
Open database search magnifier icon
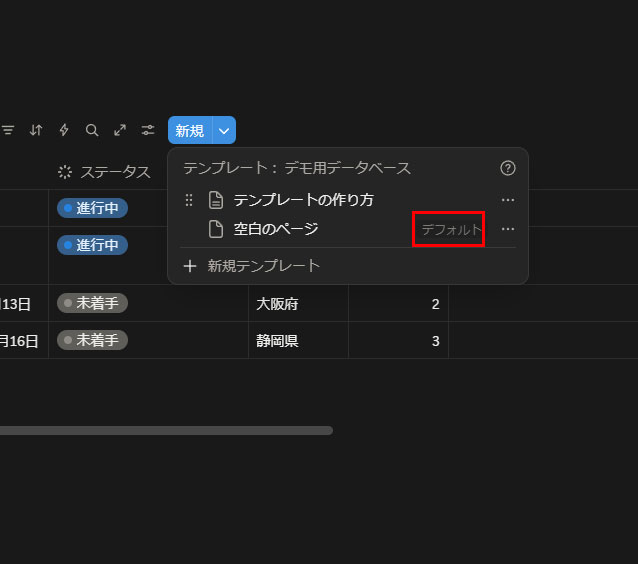(x=92, y=130)
